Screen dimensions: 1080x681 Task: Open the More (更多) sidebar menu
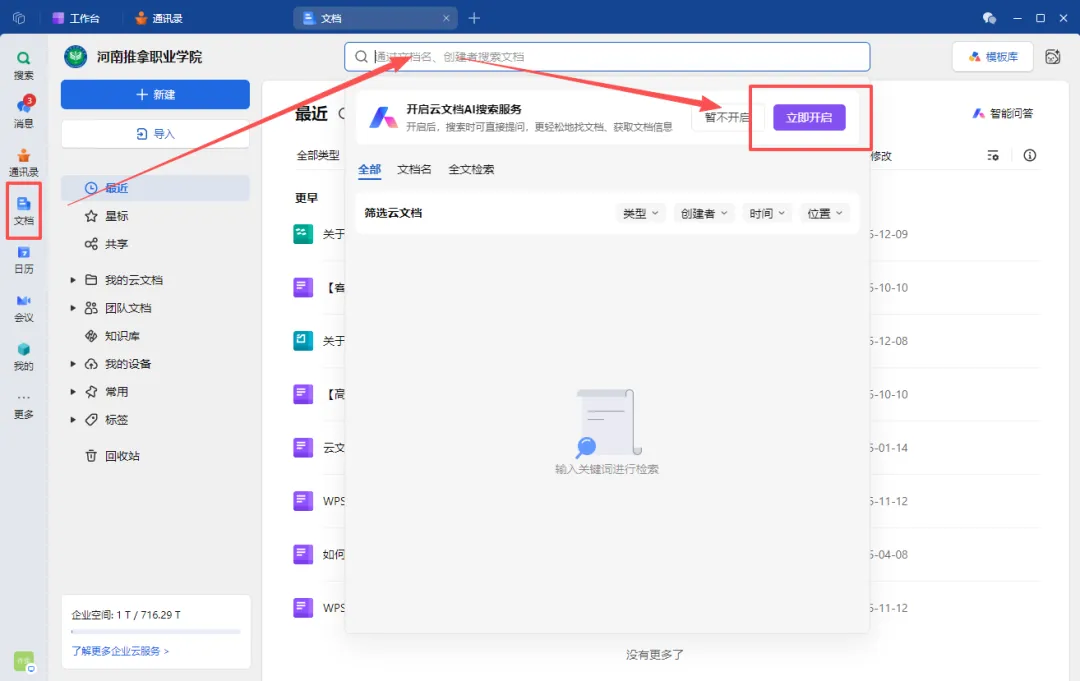[x=23, y=406]
